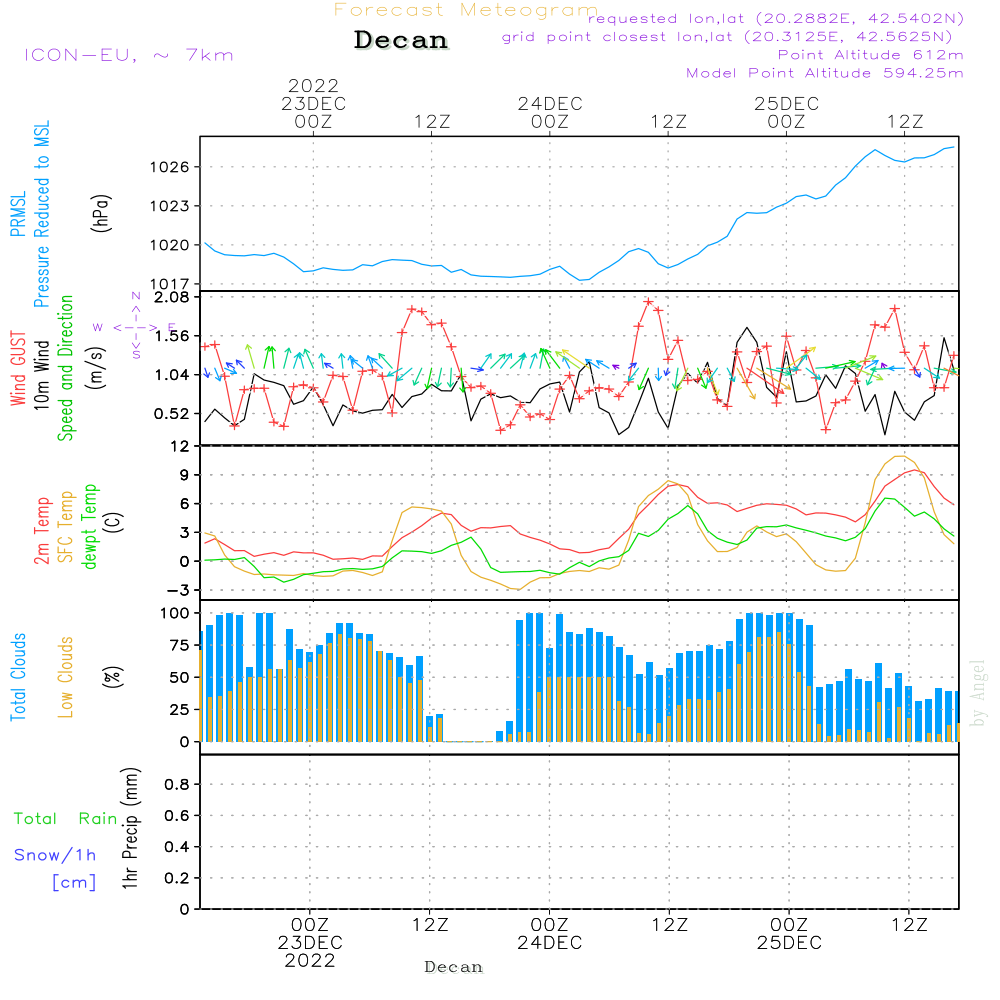Image resolution: width=1000 pixels, height=1000 pixels.
Task: Click the wind direction compass legend
Action: 135,327
